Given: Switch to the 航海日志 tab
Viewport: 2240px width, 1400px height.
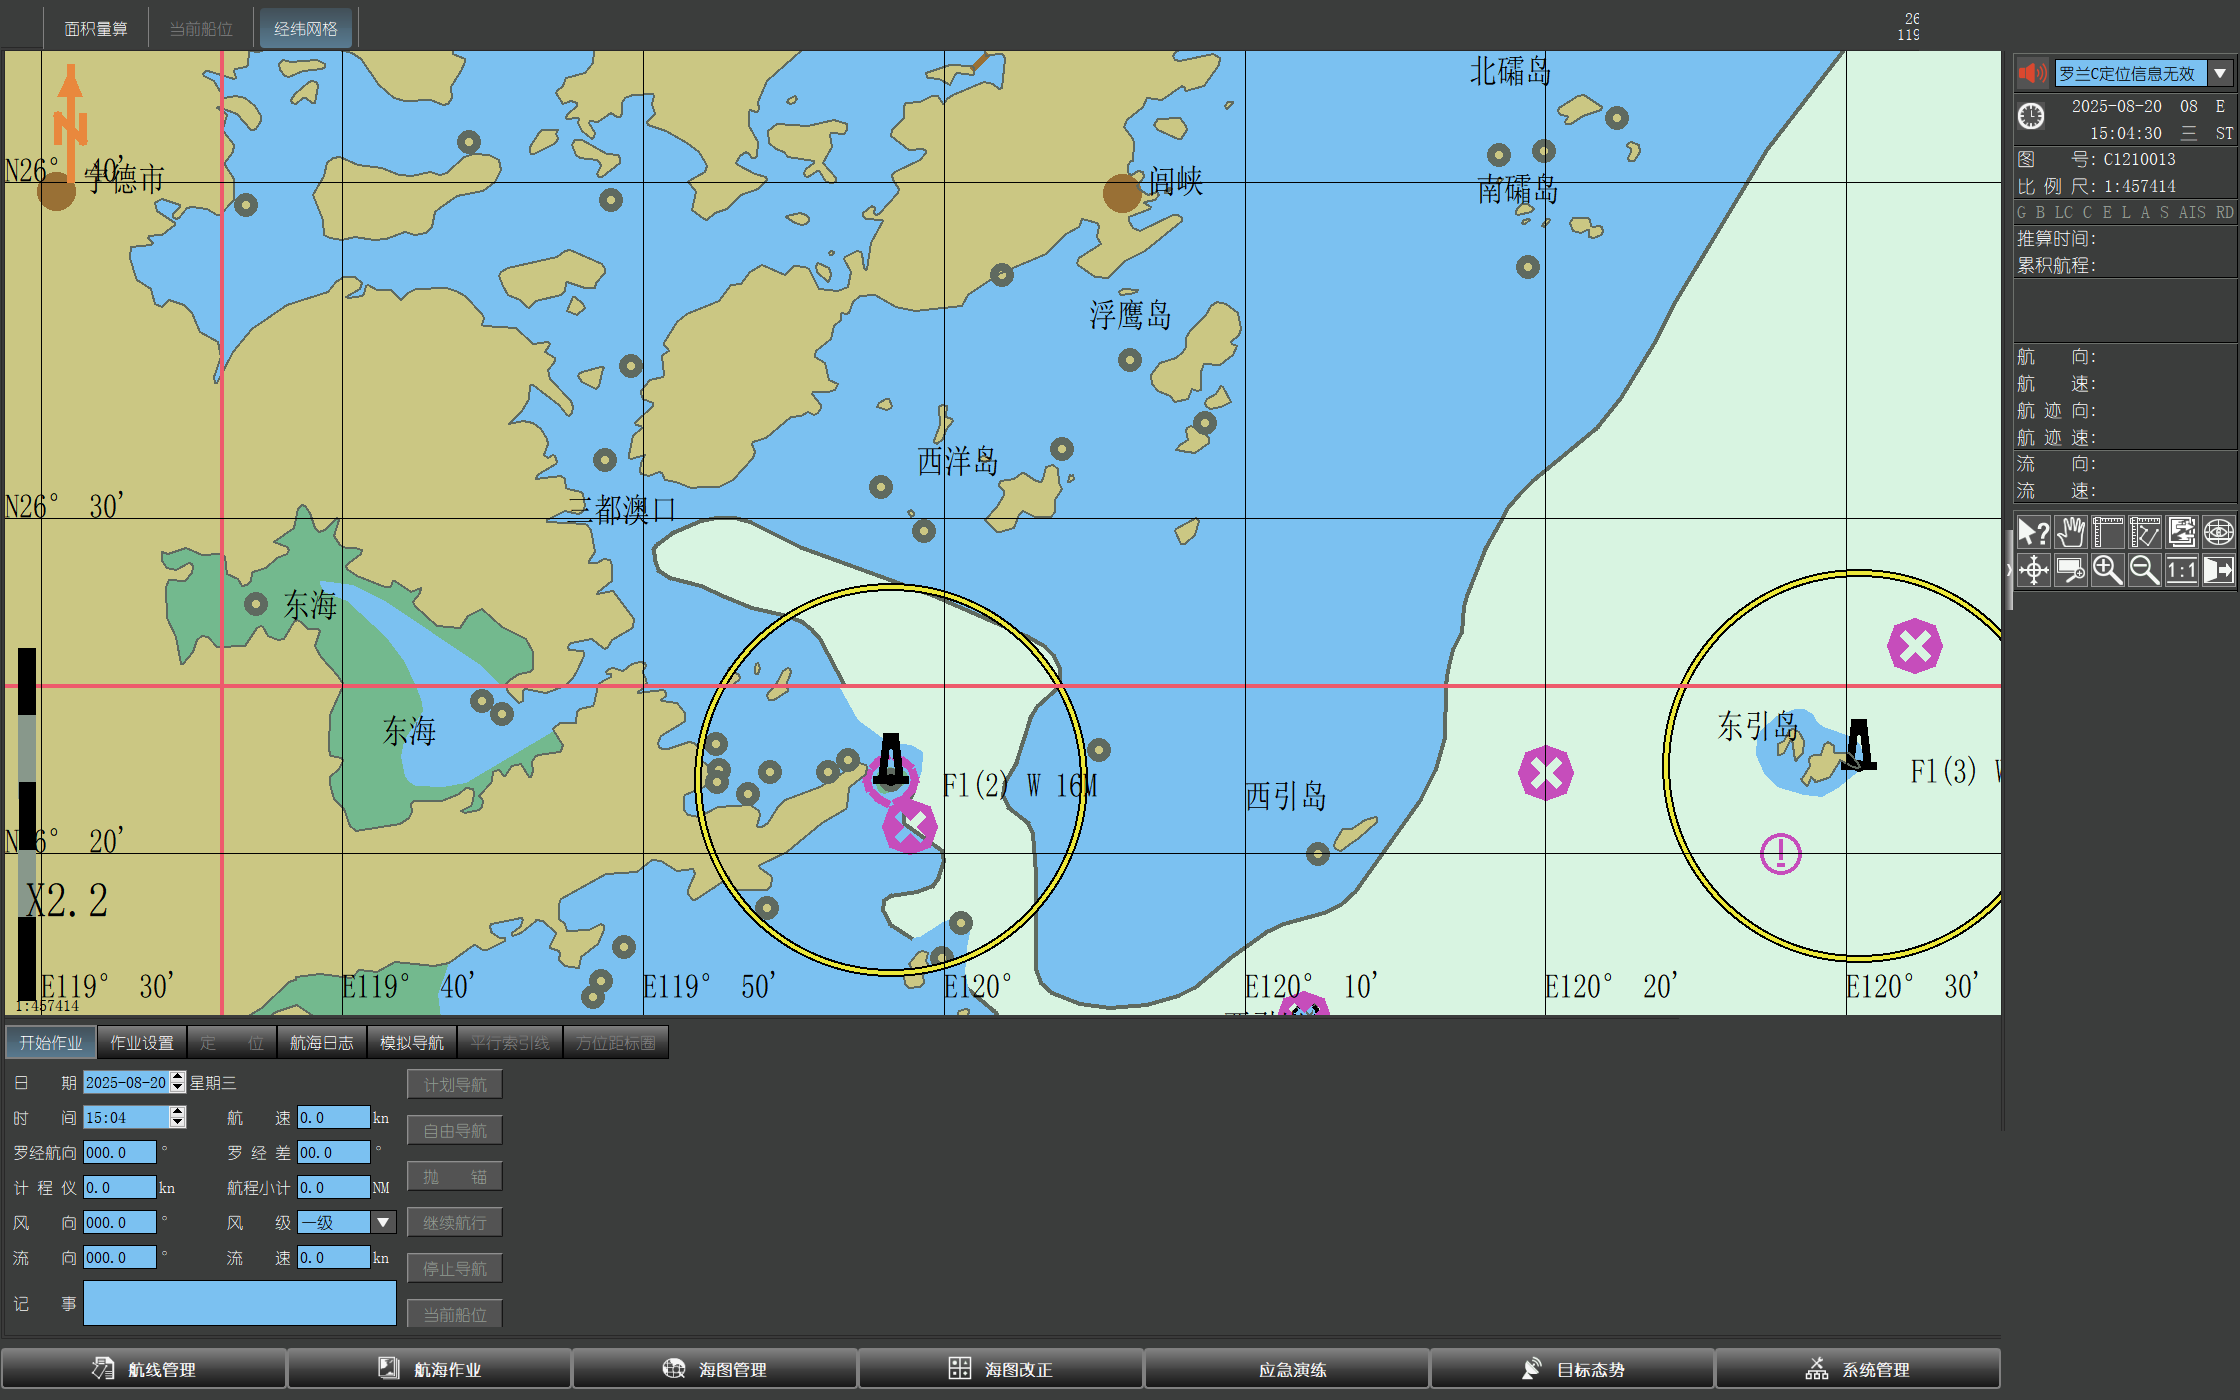Looking at the screenshot, I should click(321, 1043).
